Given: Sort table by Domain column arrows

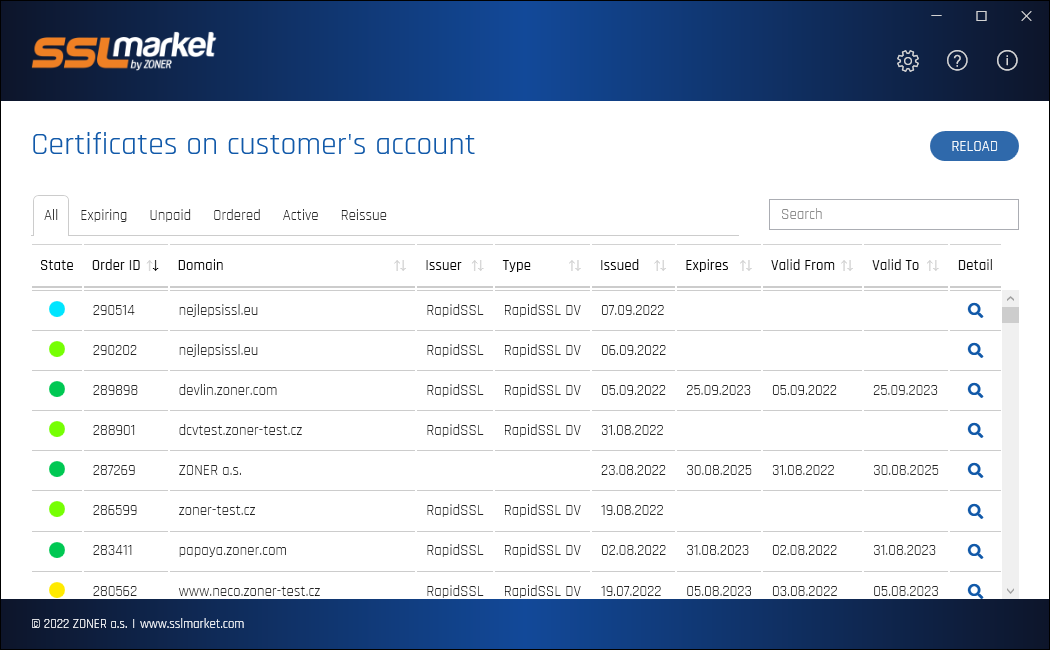Looking at the screenshot, I should click(x=400, y=266).
